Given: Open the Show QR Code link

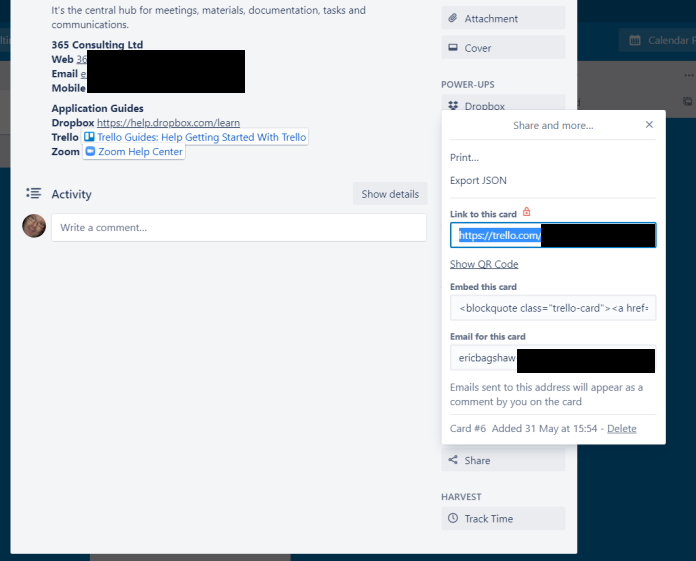Looking at the screenshot, I should click(x=484, y=264).
